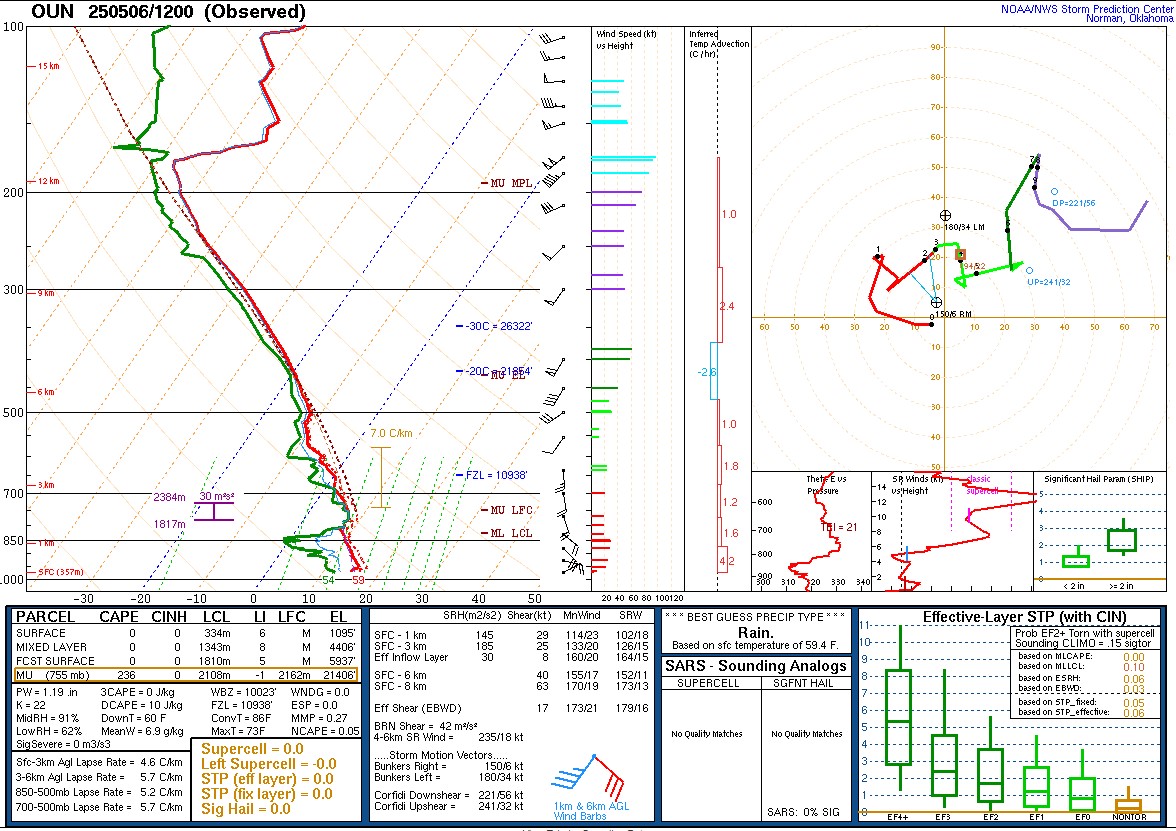This screenshot has height=831, width=1176.
Task: Select the MIXED LAYER parcel row
Action: (x=185, y=647)
